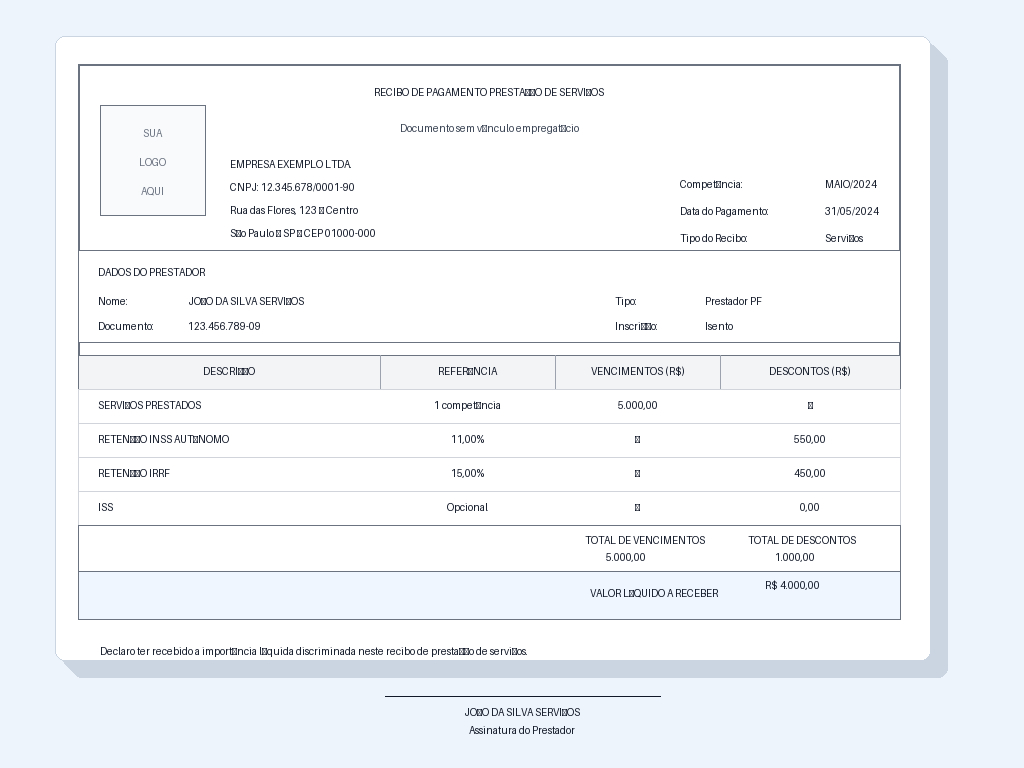The image size is (1024, 768).
Task: Select the 5.000,00 value in services row
Action: (637, 406)
